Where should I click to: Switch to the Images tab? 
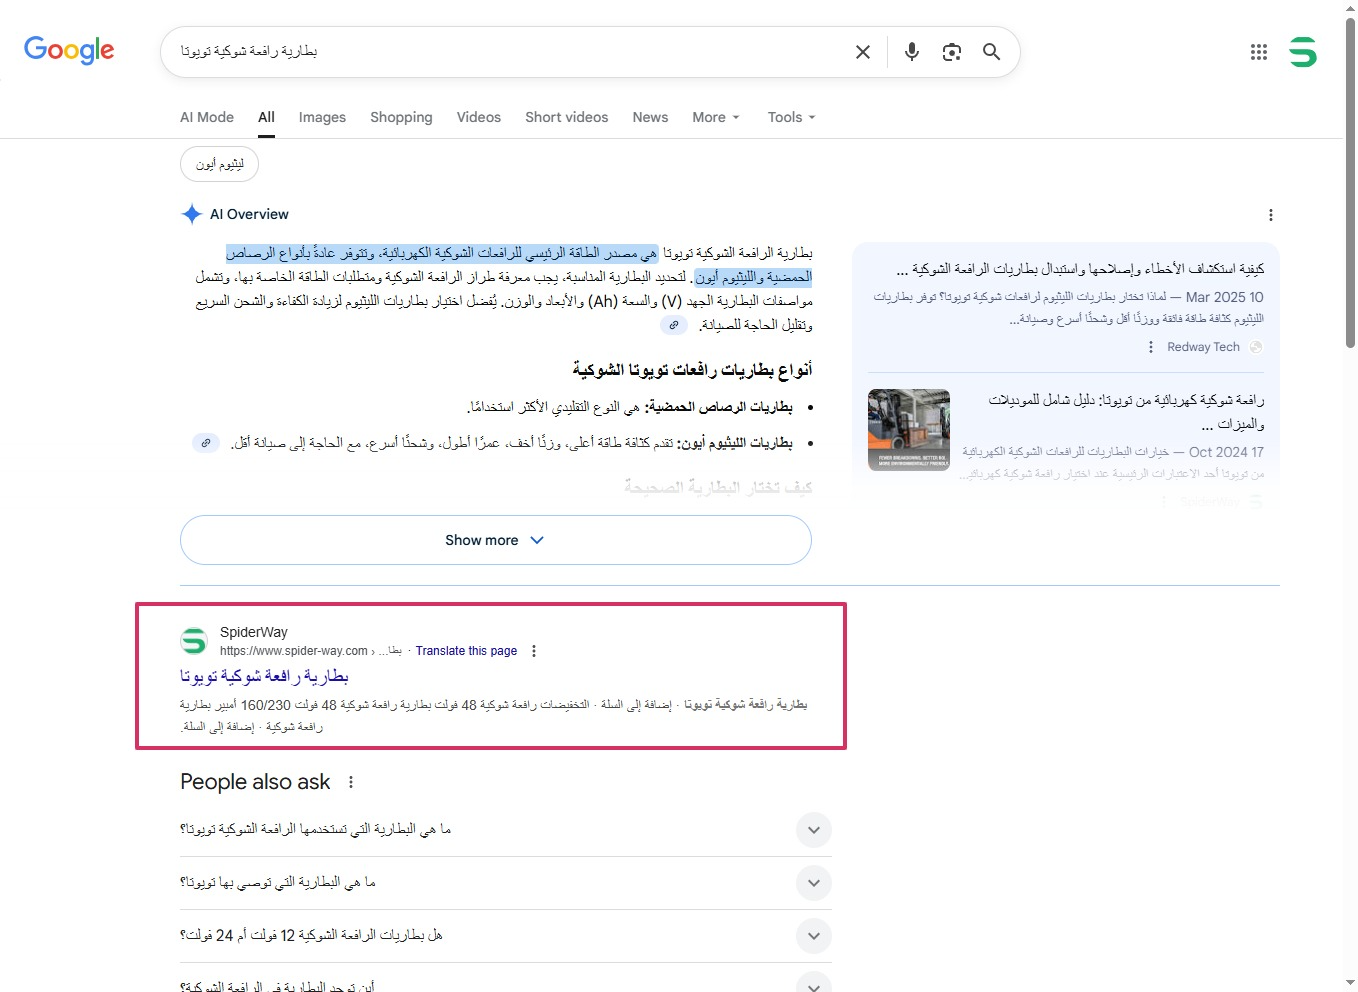point(322,117)
